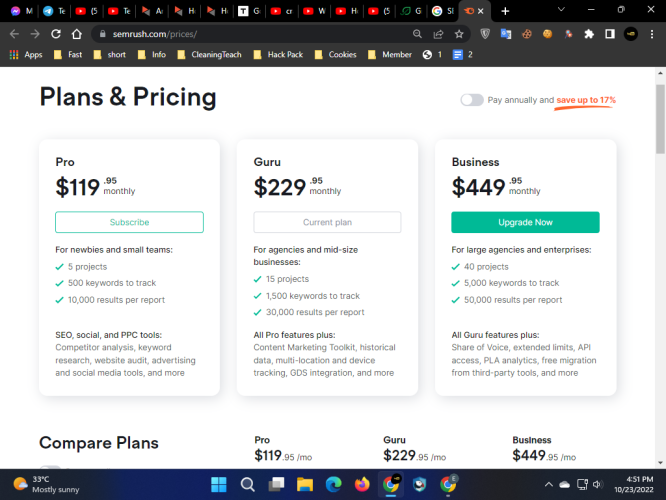The width and height of the screenshot is (666, 500).
Task: Open the side panel icon in toolbar
Action: [610, 34]
